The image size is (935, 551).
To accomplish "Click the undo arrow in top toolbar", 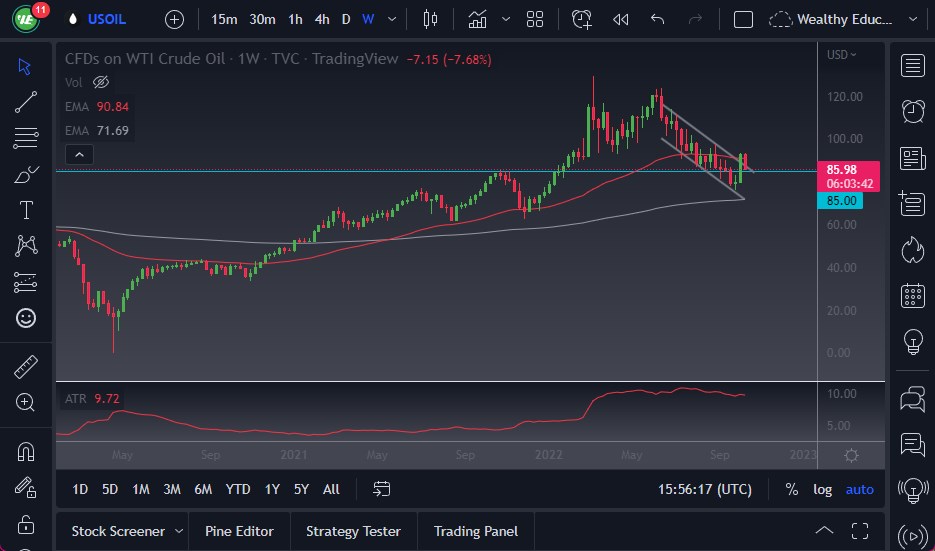I will coord(657,19).
